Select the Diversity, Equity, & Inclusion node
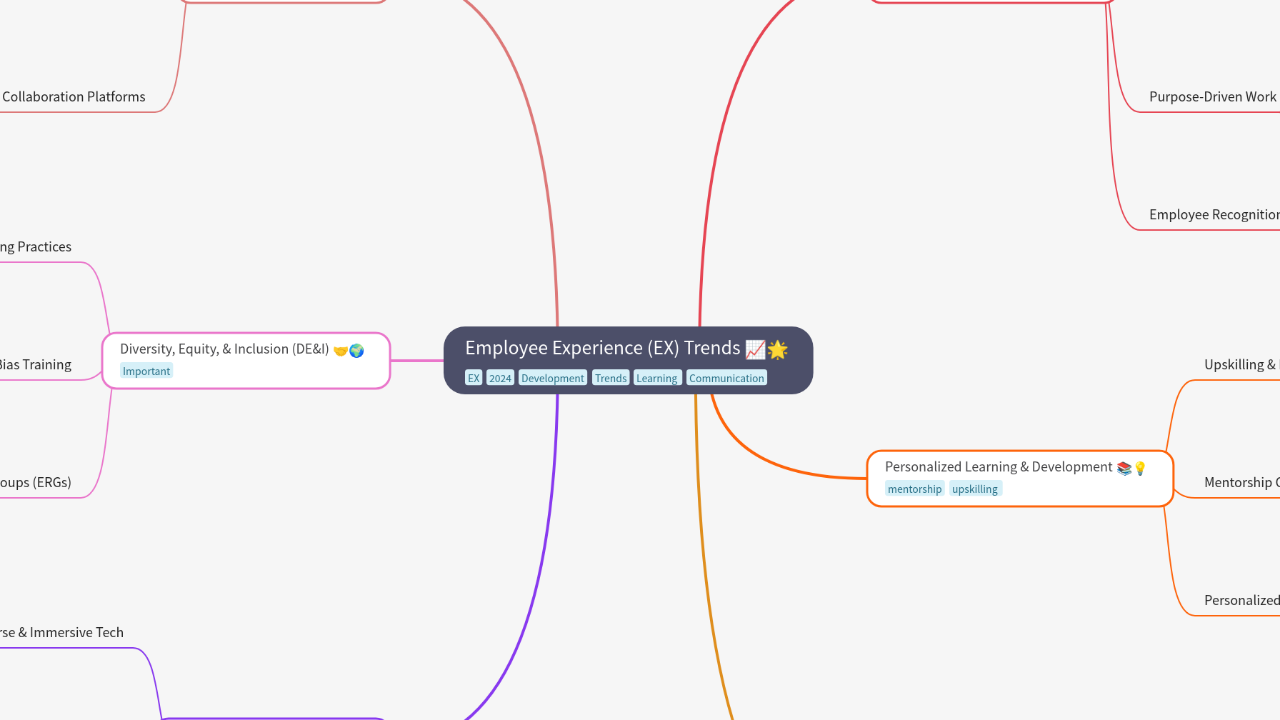This screenshot has width=1280, height=720. tap(246, 360)
